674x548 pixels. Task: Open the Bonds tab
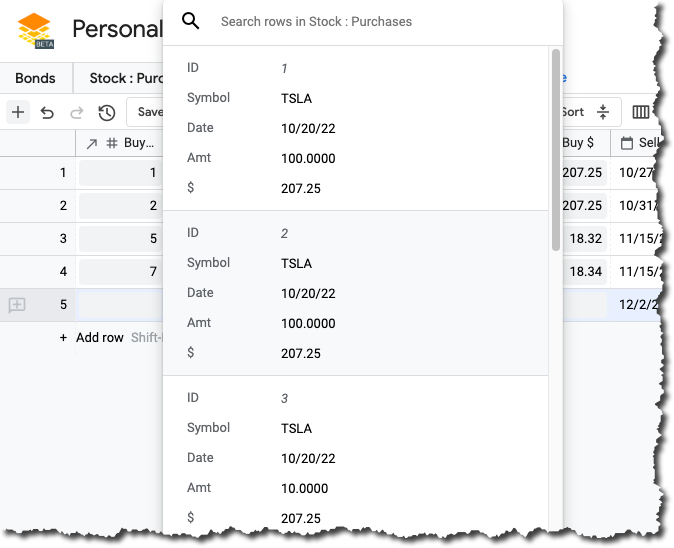(x=36, y=78)
